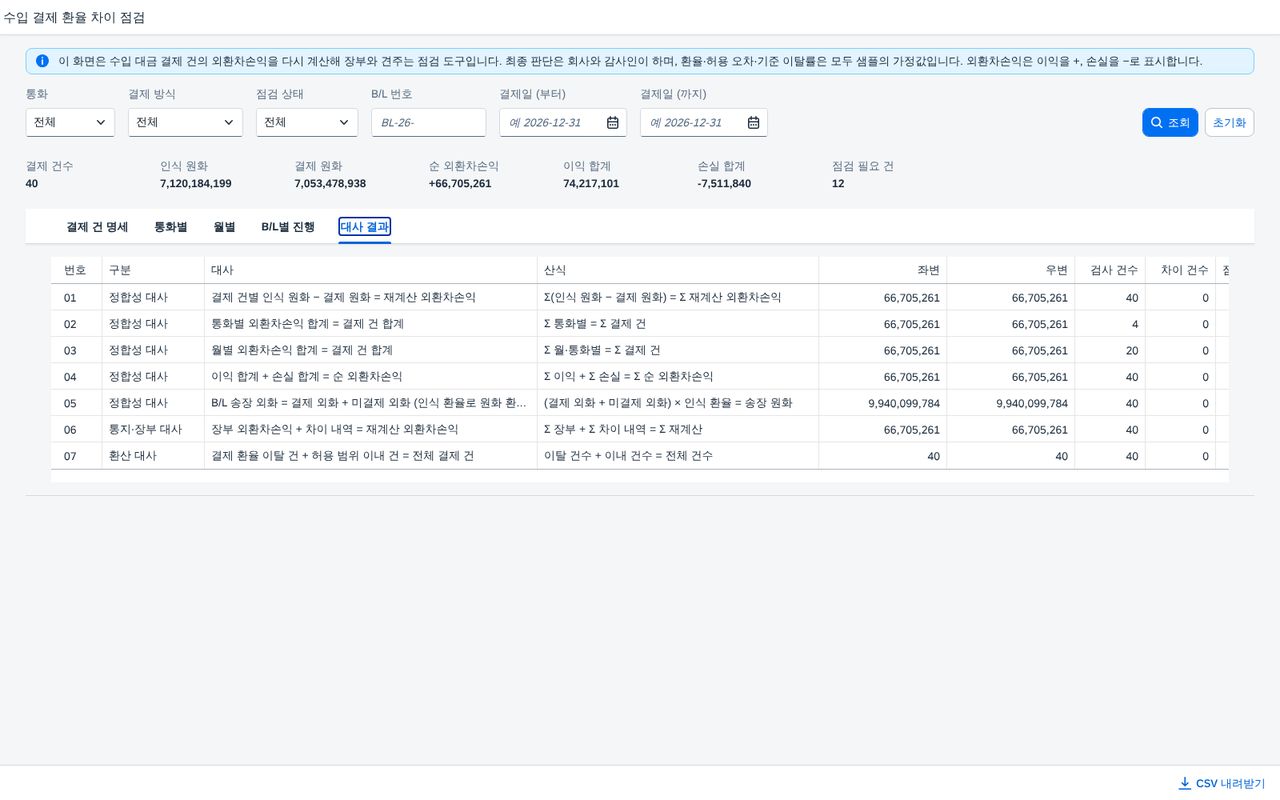The width and height of the screenshot is (1280, 800).
Task: Click the 인식 원화 value 7,120,184,199
Action: click(196, 184)
